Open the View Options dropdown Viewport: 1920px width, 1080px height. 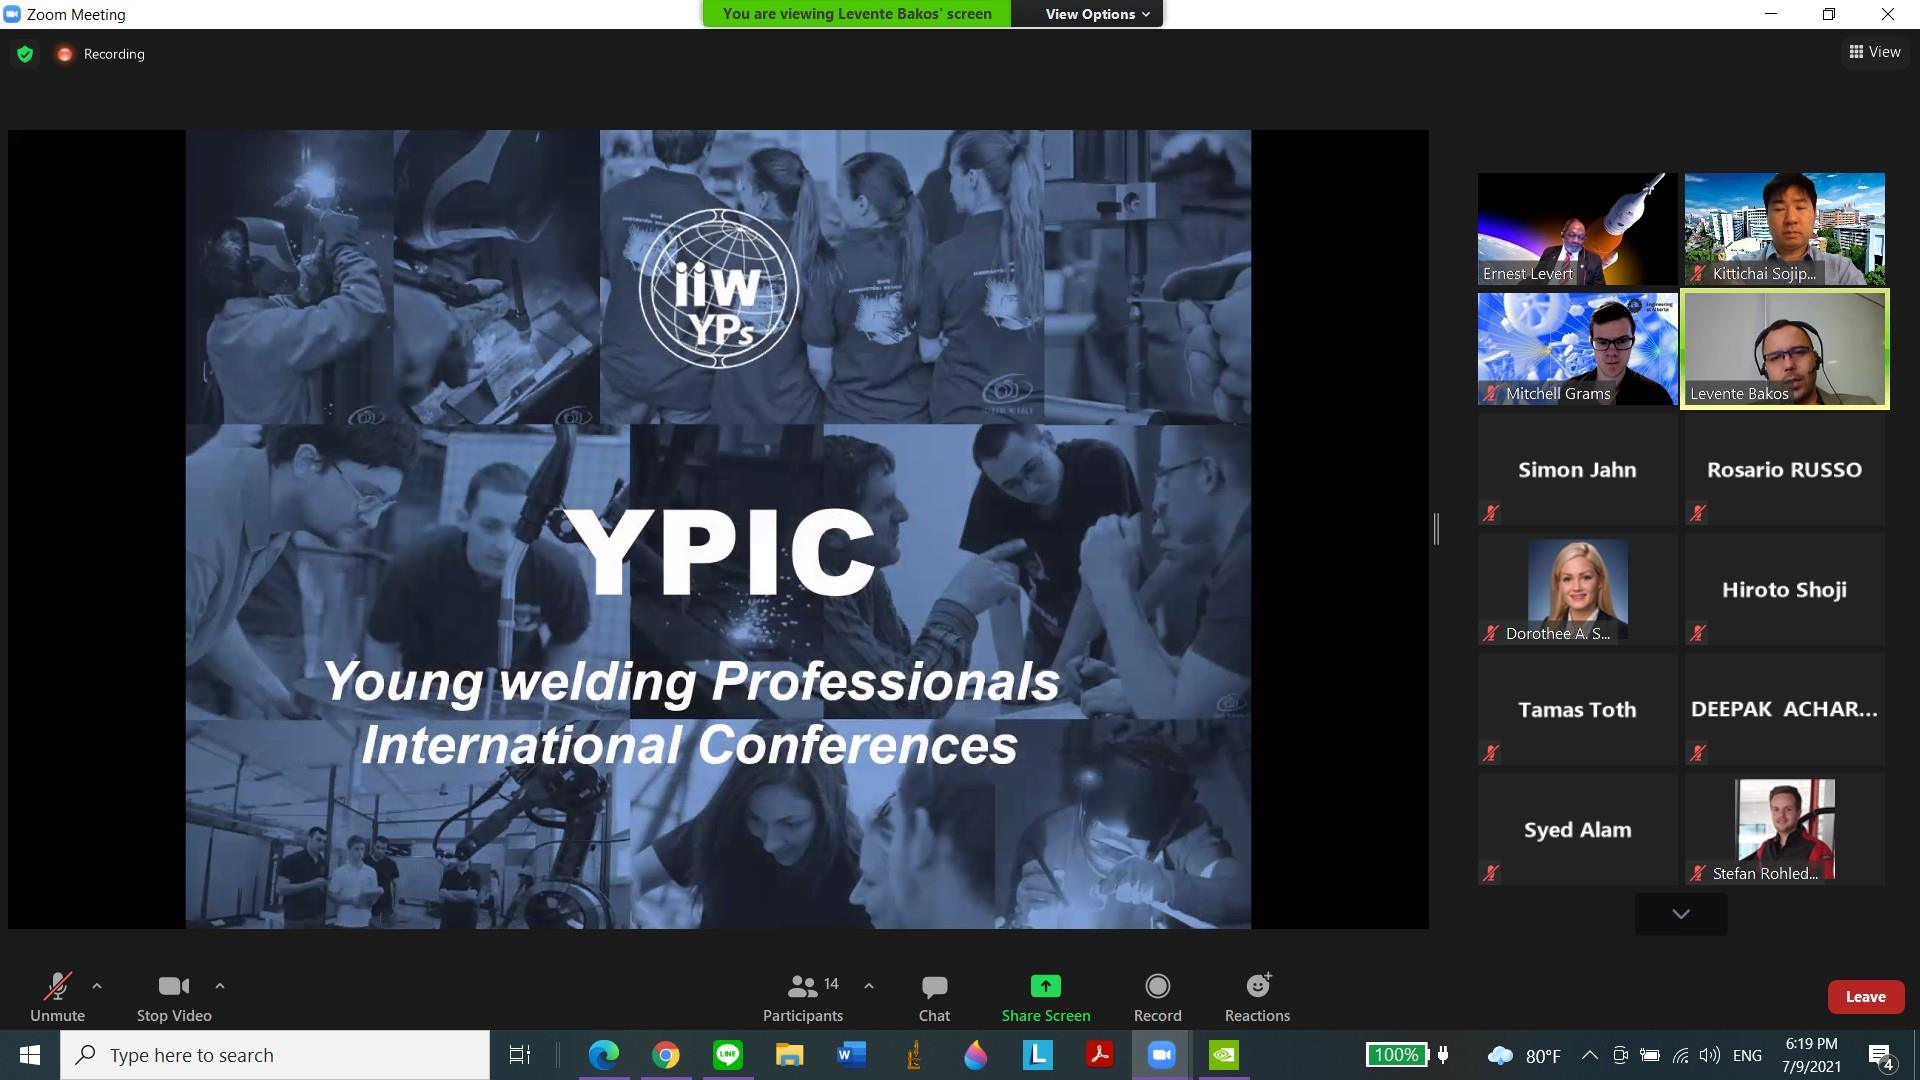click(x=1097, y=14)
